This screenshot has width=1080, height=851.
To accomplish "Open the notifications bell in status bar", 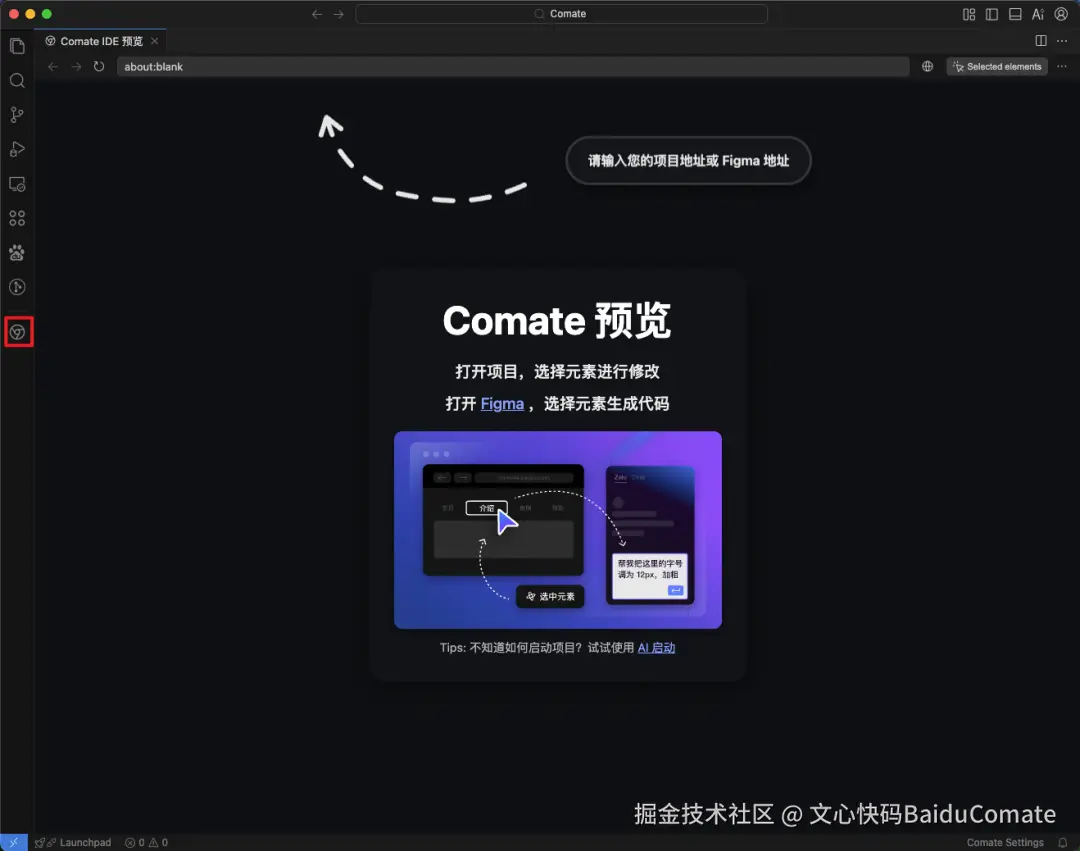I will [1063, 843].
